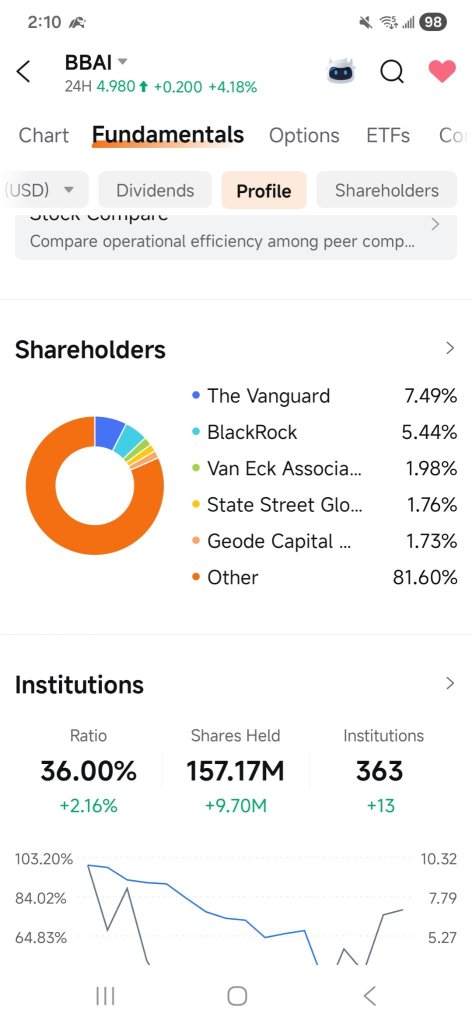Open the Stock Compare chevron
This screenshot has height=1024, width=472.
[435, 225]
